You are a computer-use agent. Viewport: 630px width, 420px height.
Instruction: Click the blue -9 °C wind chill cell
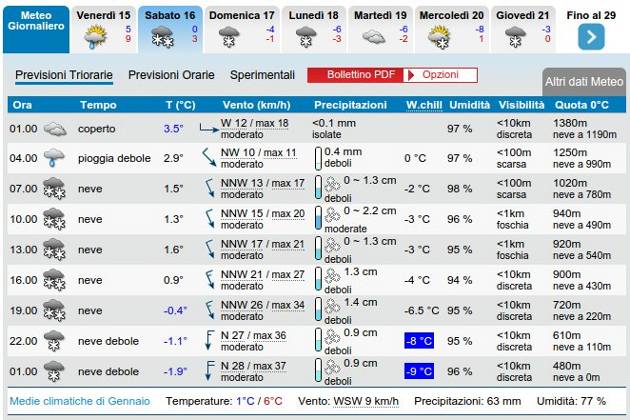[x=418, y=371]
